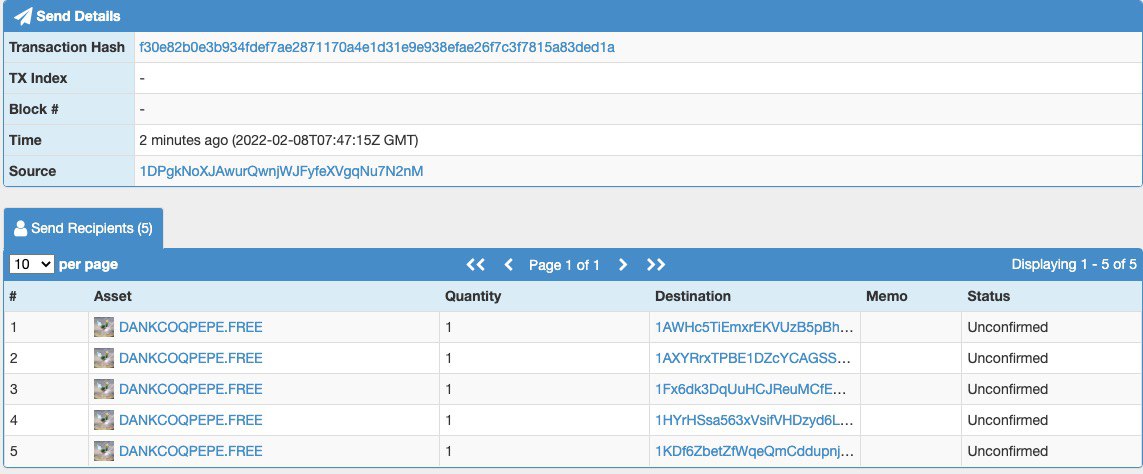The image size is (1143, 474).
Task: Click asset thumbnail in row 5
Action: [x=104, y=451]
